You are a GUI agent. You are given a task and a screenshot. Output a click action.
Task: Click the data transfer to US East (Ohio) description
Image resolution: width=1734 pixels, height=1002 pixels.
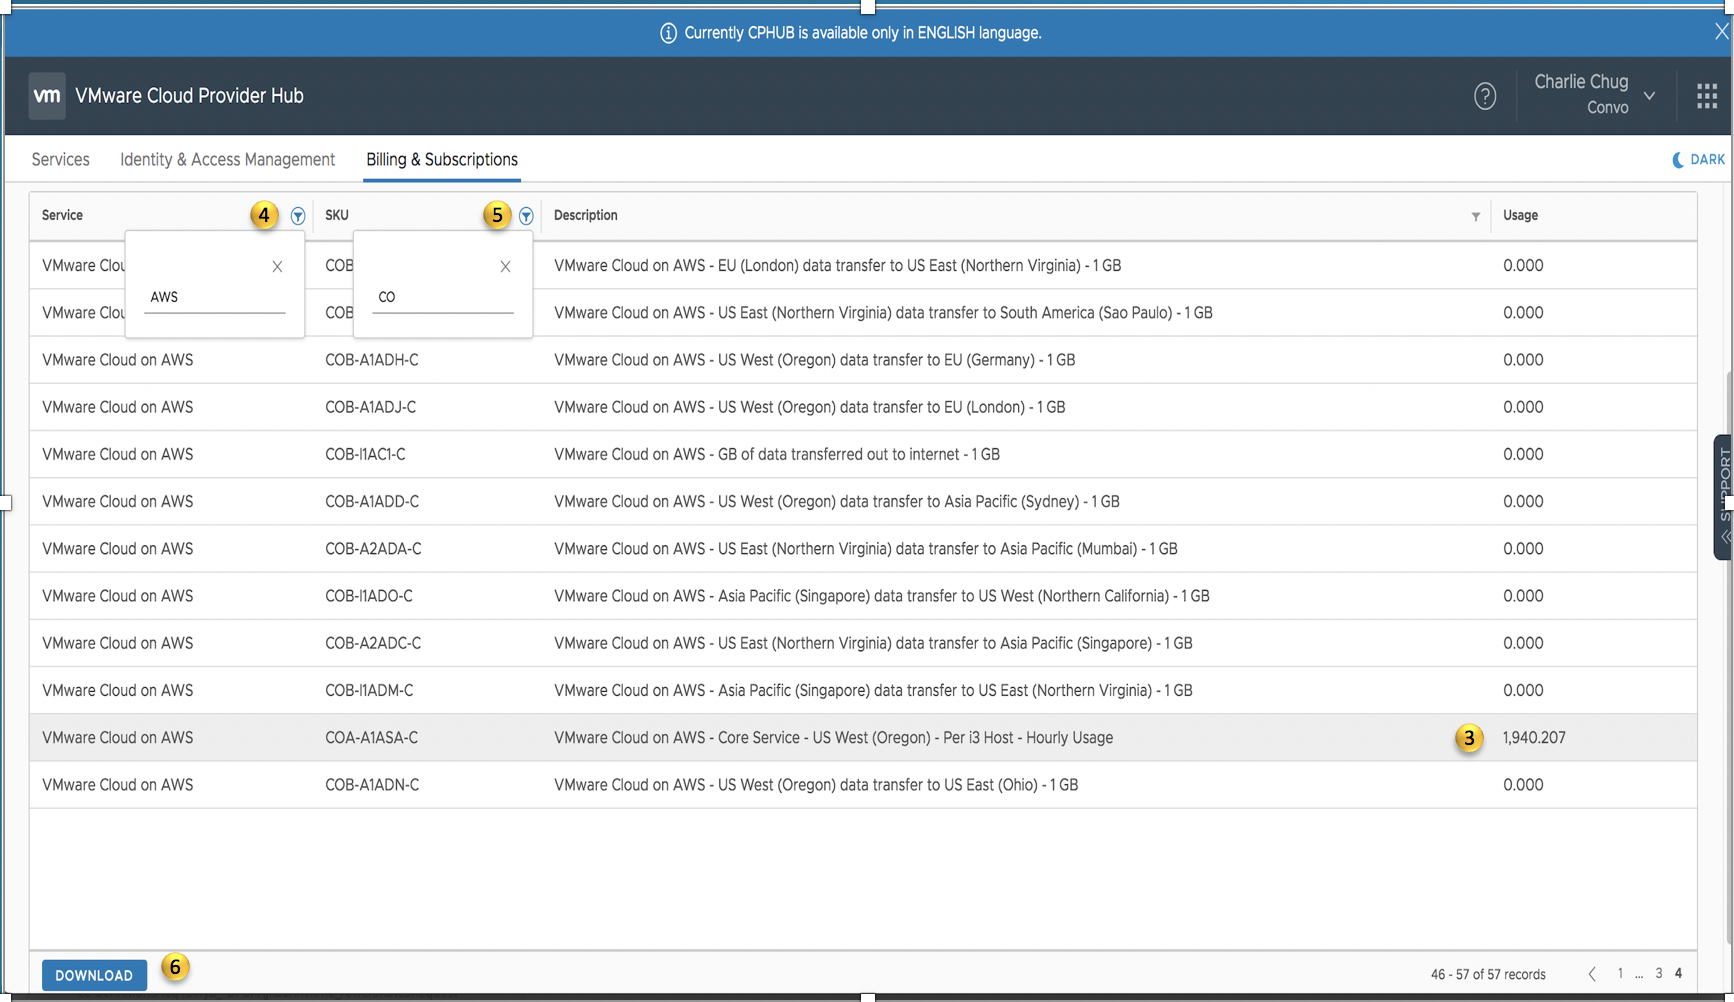tap(816, 785)
